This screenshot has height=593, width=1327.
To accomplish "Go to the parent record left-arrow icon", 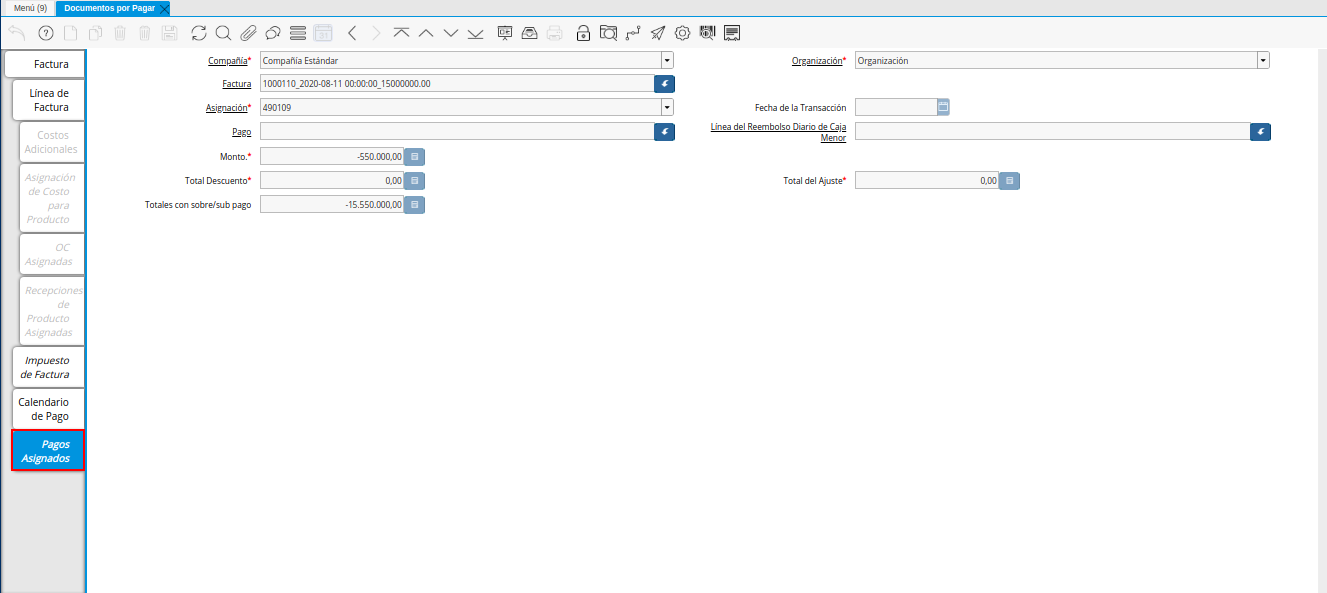I will [x=352, y=33].
